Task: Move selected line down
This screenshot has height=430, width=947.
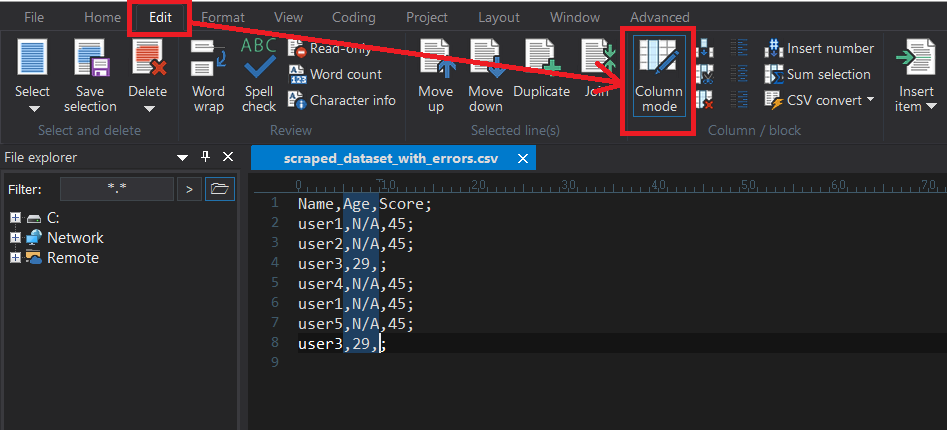Action: (x=486, y=75)
